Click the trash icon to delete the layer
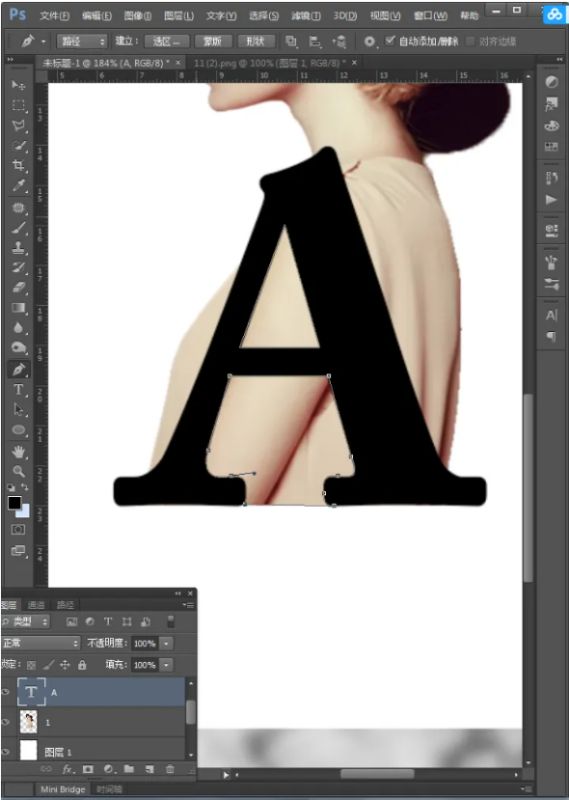The image size is (569, 800). (170, 768)
